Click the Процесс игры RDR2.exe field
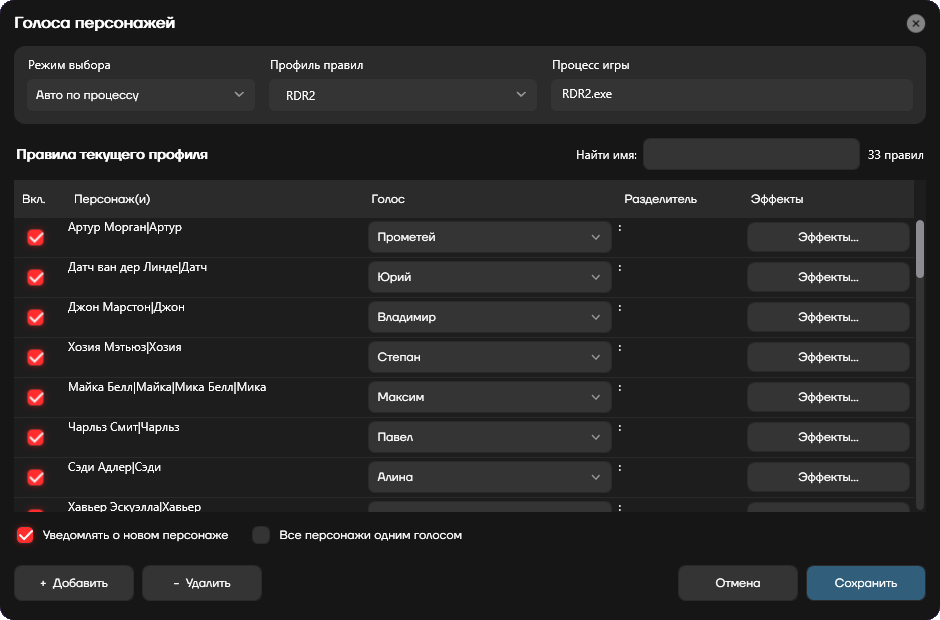 [732, 95]
